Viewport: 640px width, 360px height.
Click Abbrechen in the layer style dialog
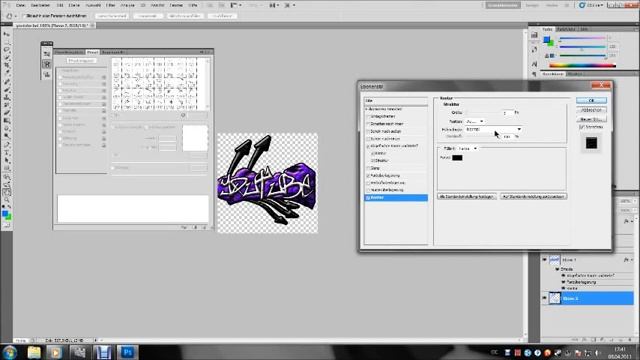coord(591,110)
